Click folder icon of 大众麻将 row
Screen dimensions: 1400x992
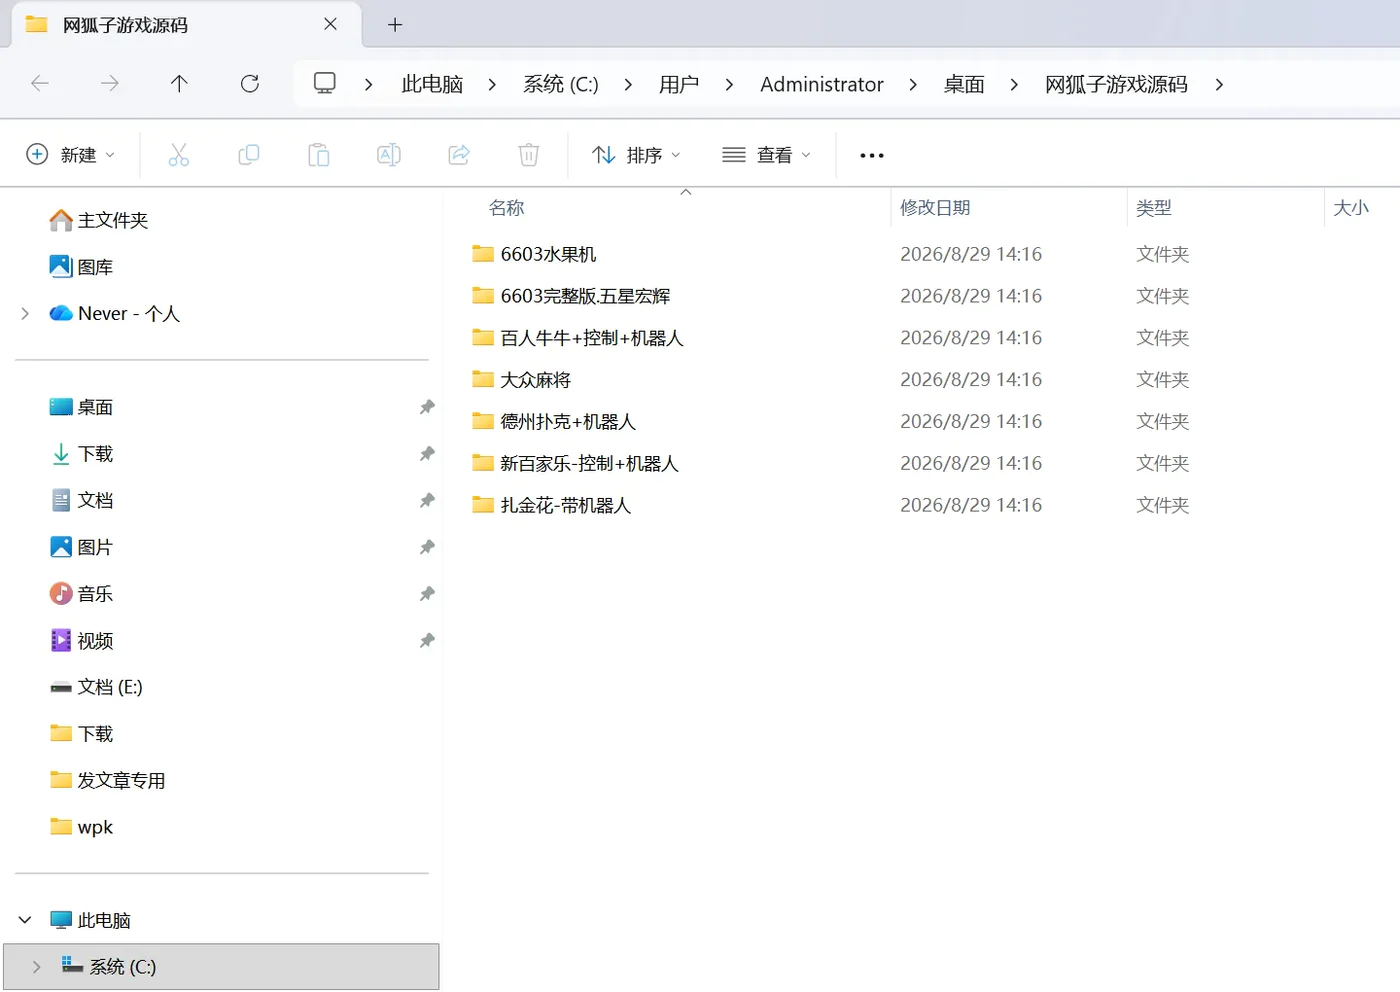[483, 379]
